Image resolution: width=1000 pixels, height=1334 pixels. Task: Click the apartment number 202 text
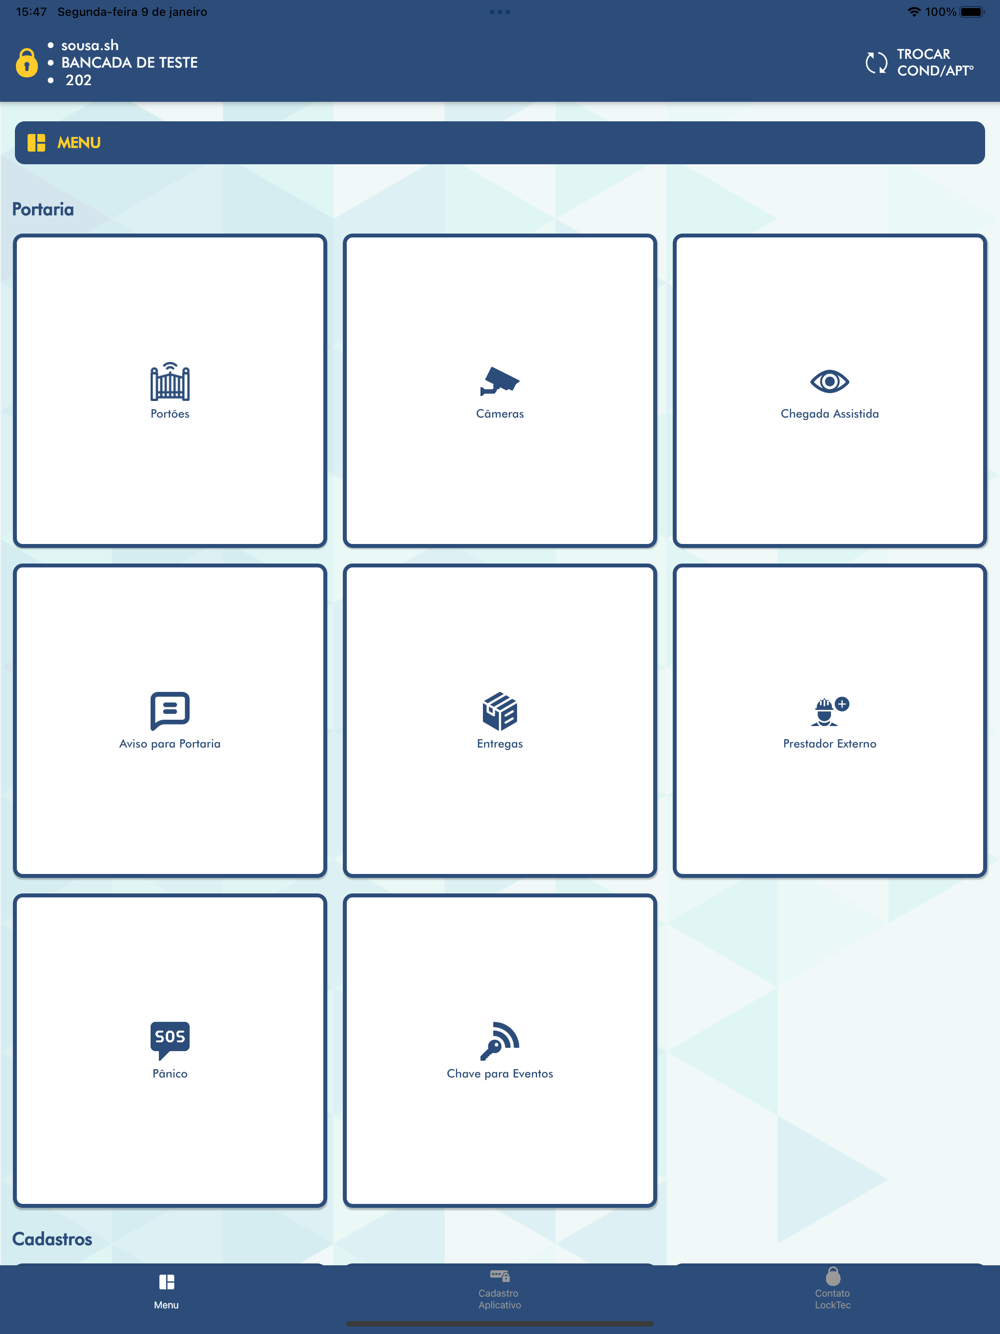[x=79, y=80]
